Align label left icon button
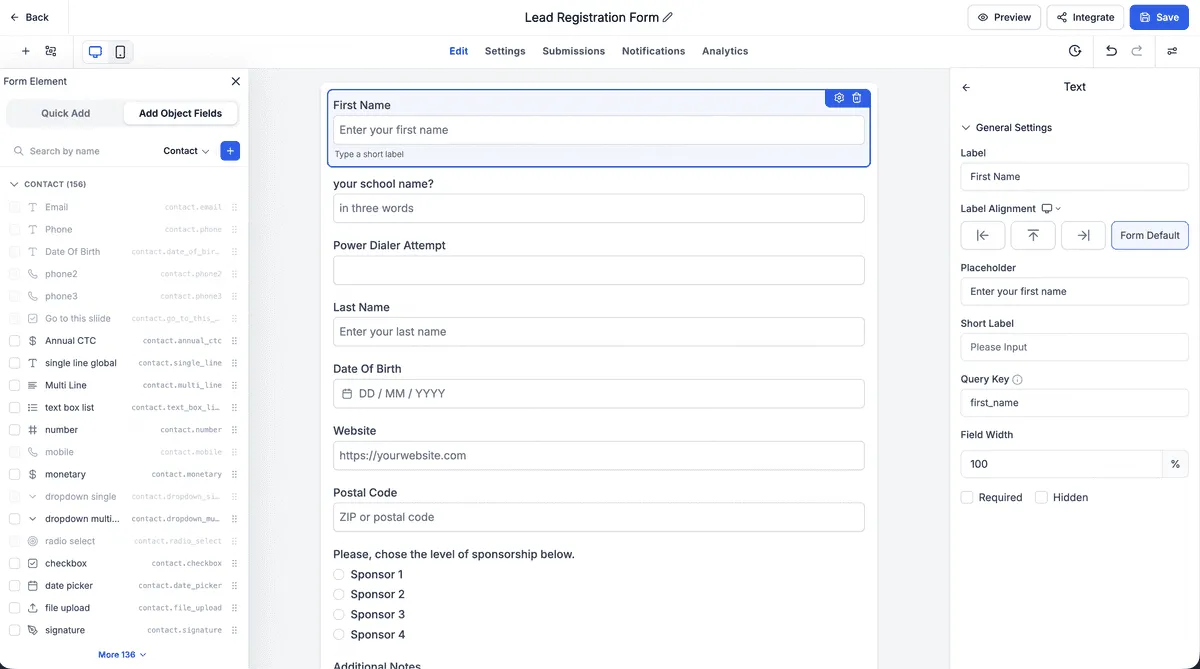The image size is (1200, 669). click(983, 235)
